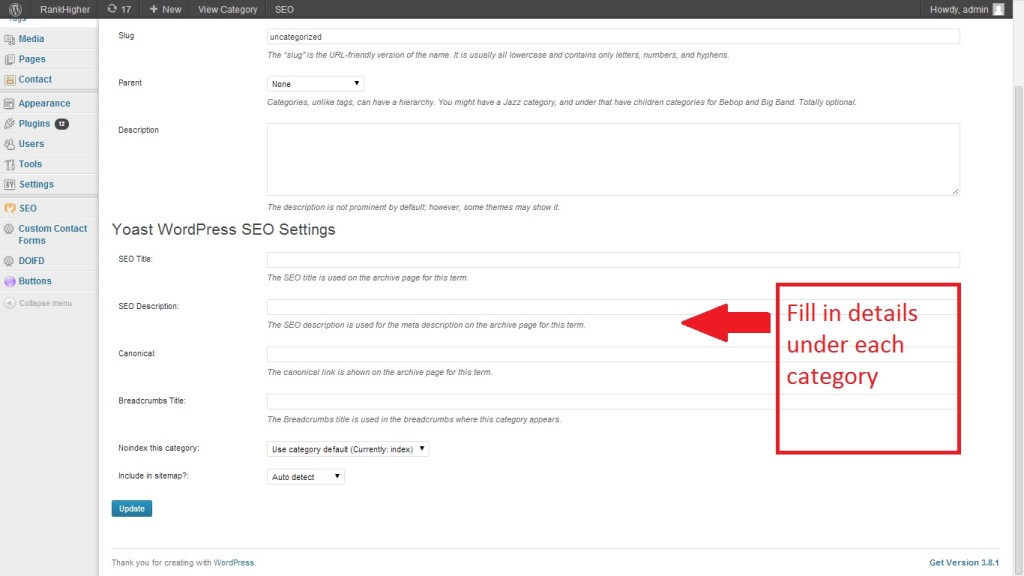This screenshot has height=576, width=1024.
Task: Click the Breadcrumbs Title label
Action: (152, 400)
